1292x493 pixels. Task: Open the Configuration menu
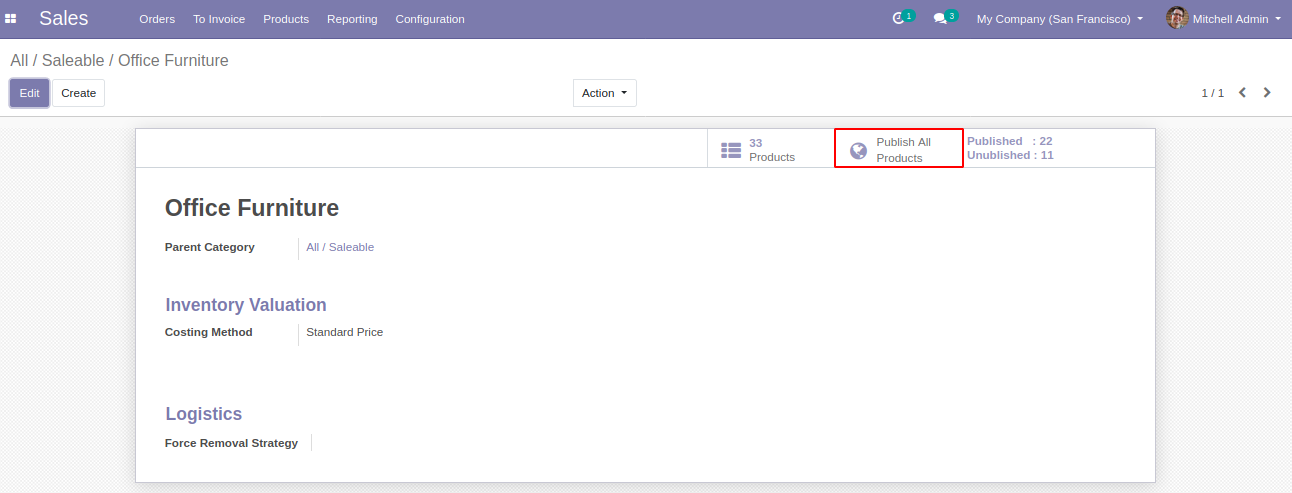pyautogui.click(x=430, y=19)
